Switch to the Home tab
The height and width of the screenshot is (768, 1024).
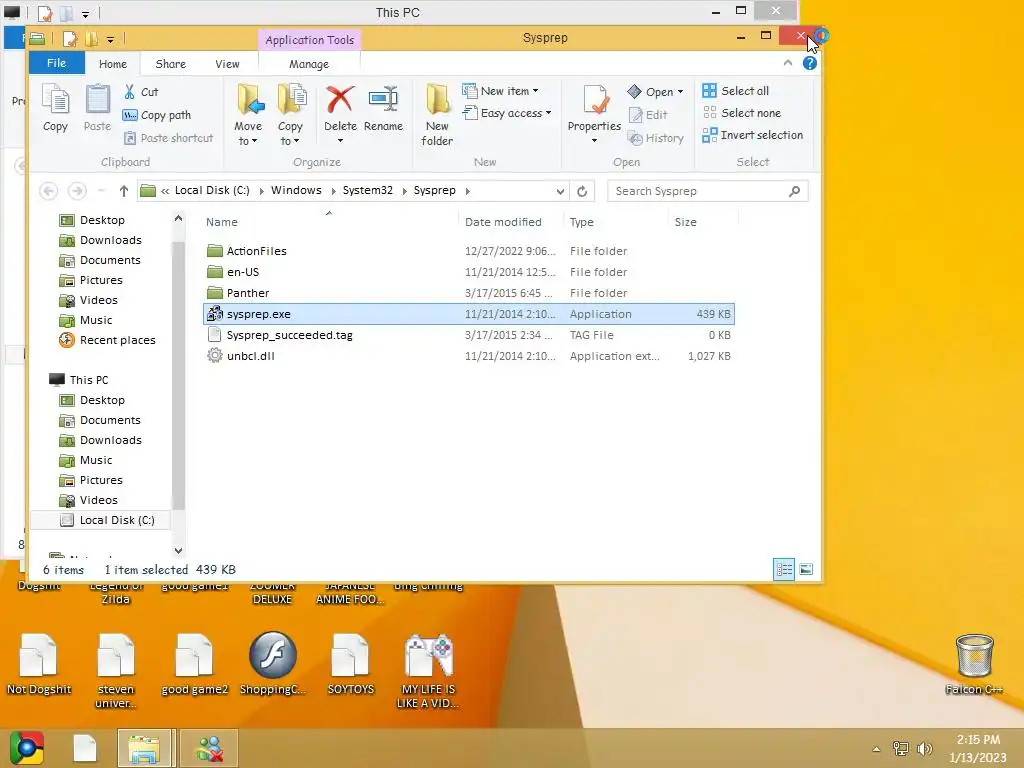(113, 64)
